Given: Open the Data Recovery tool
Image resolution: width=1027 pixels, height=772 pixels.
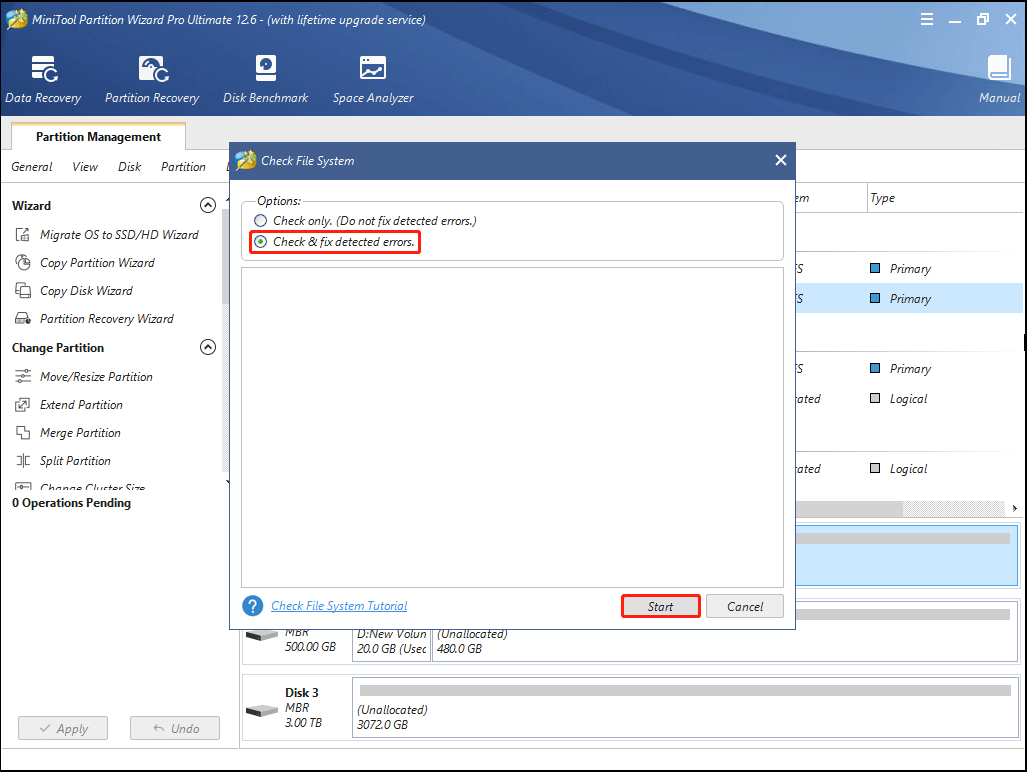Looking at the screenshot, I should tap(43, 79).
